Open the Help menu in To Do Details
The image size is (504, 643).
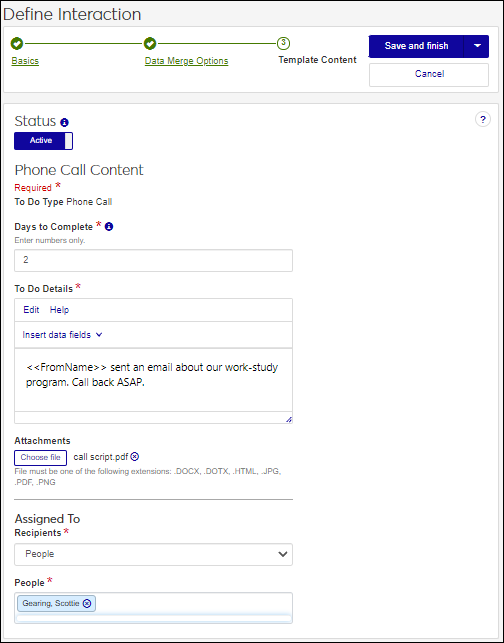[x=59, y=310]
